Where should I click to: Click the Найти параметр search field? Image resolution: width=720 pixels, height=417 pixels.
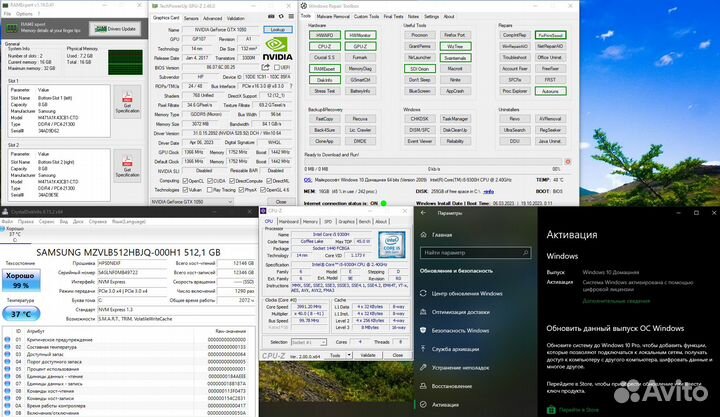475,253
